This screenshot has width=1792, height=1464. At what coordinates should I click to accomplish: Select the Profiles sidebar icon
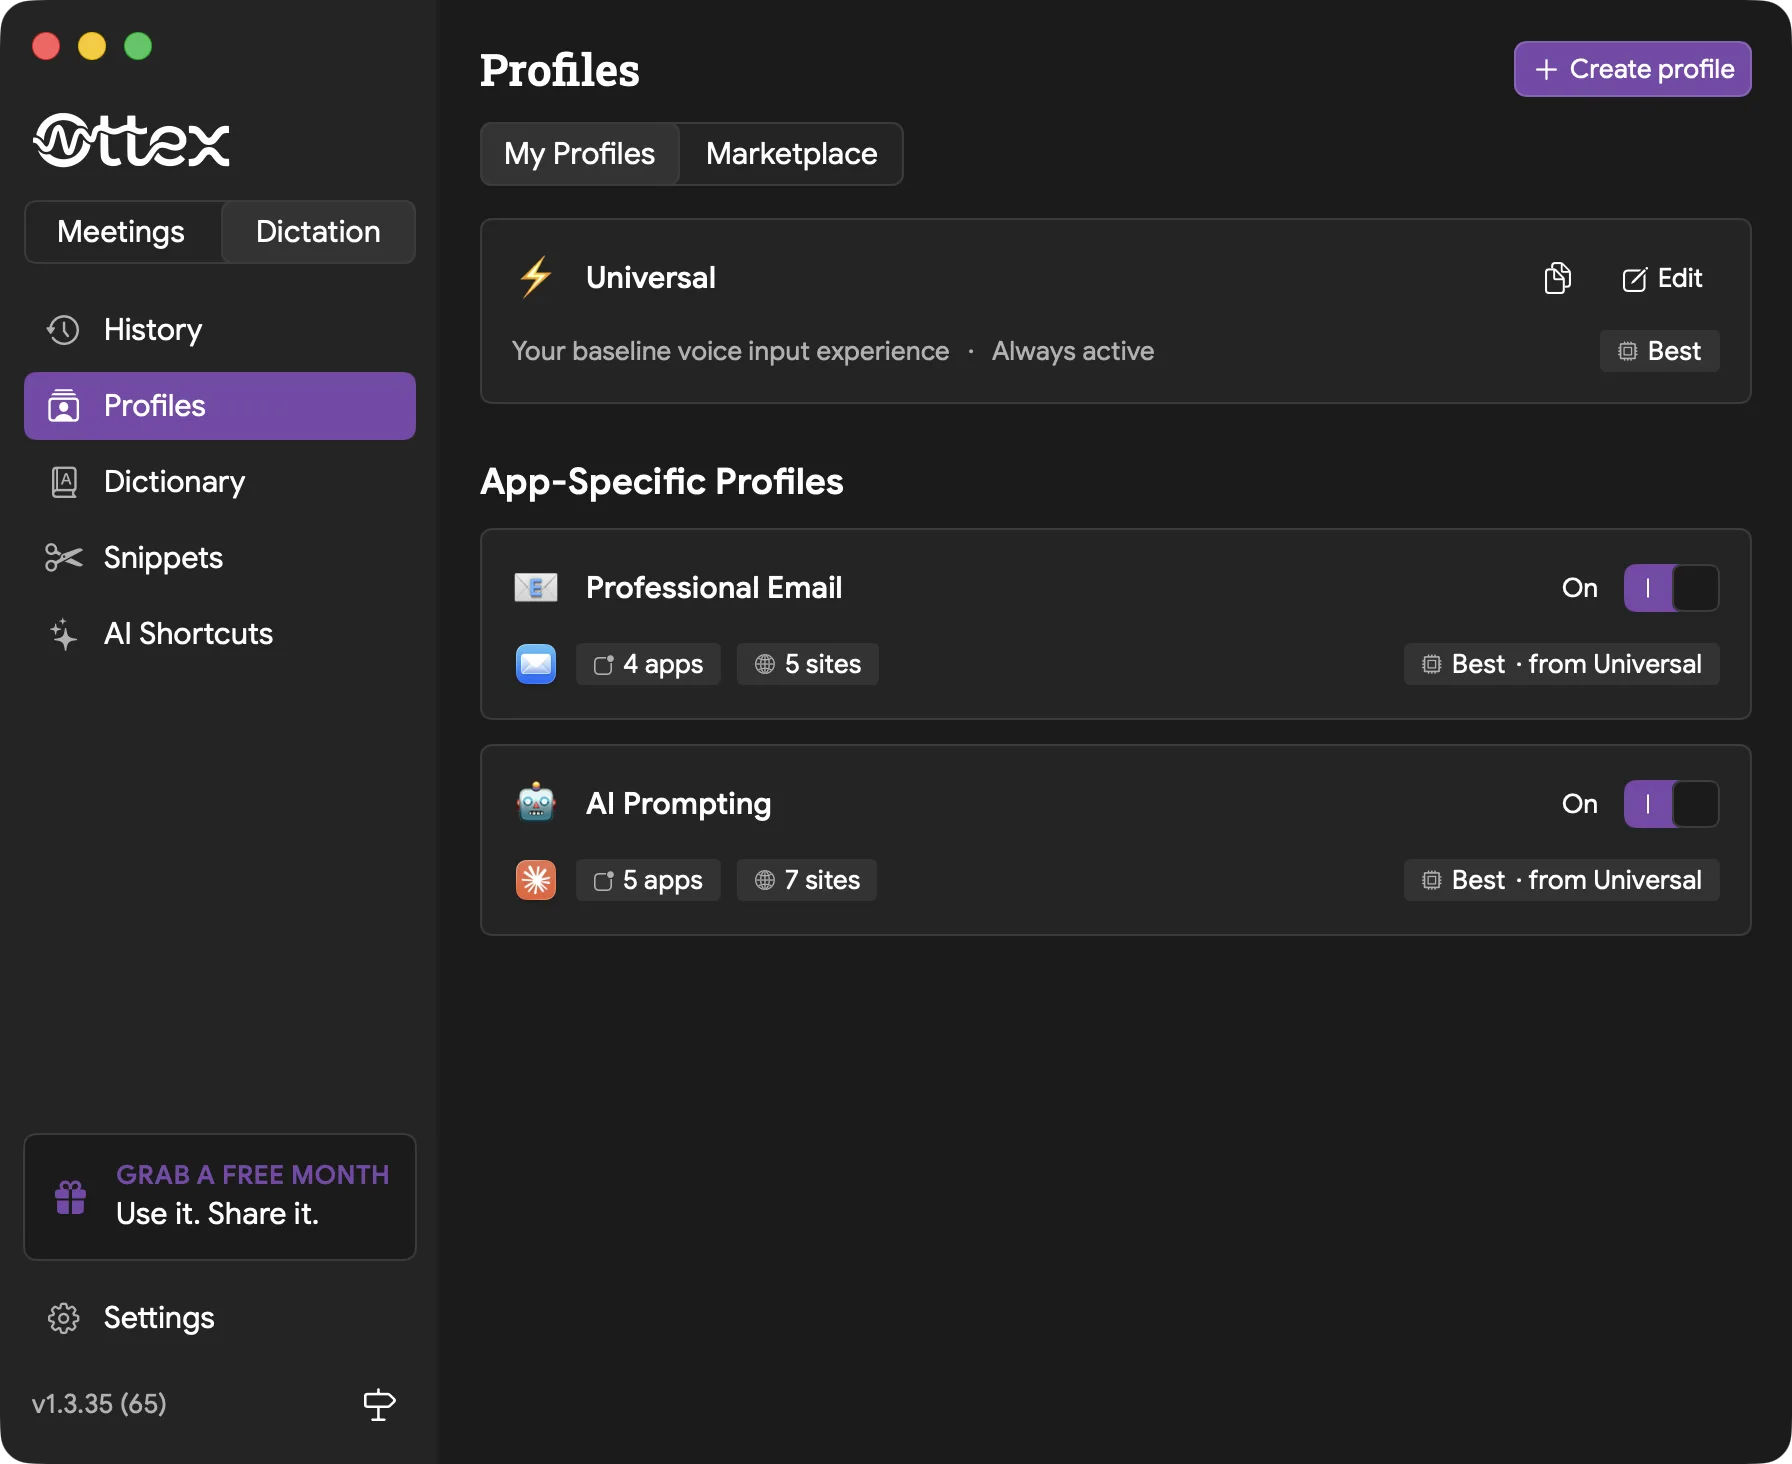coord(64,406)
